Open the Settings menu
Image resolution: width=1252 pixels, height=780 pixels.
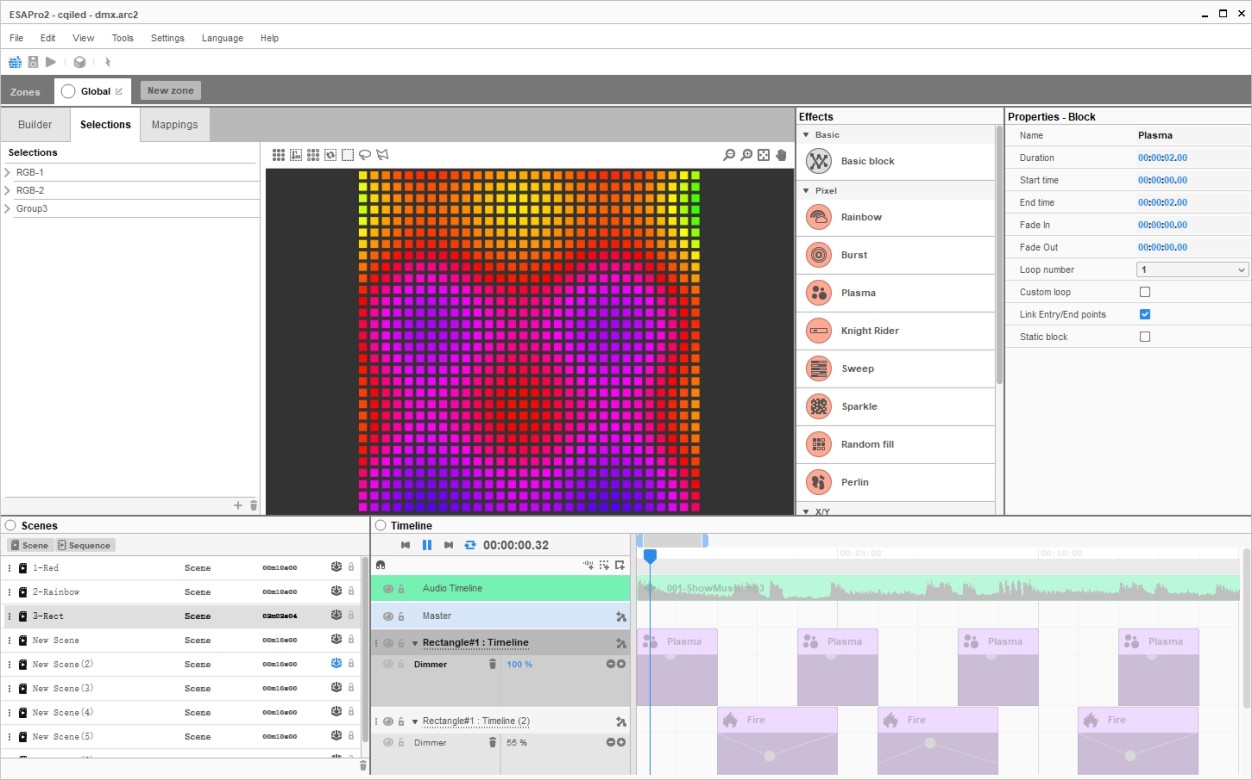167,38
